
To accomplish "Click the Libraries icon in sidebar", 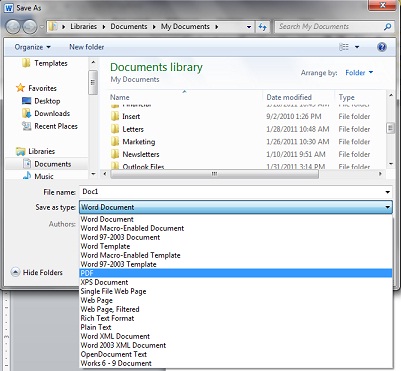I will pyautogui.click(x=20, y=151).
